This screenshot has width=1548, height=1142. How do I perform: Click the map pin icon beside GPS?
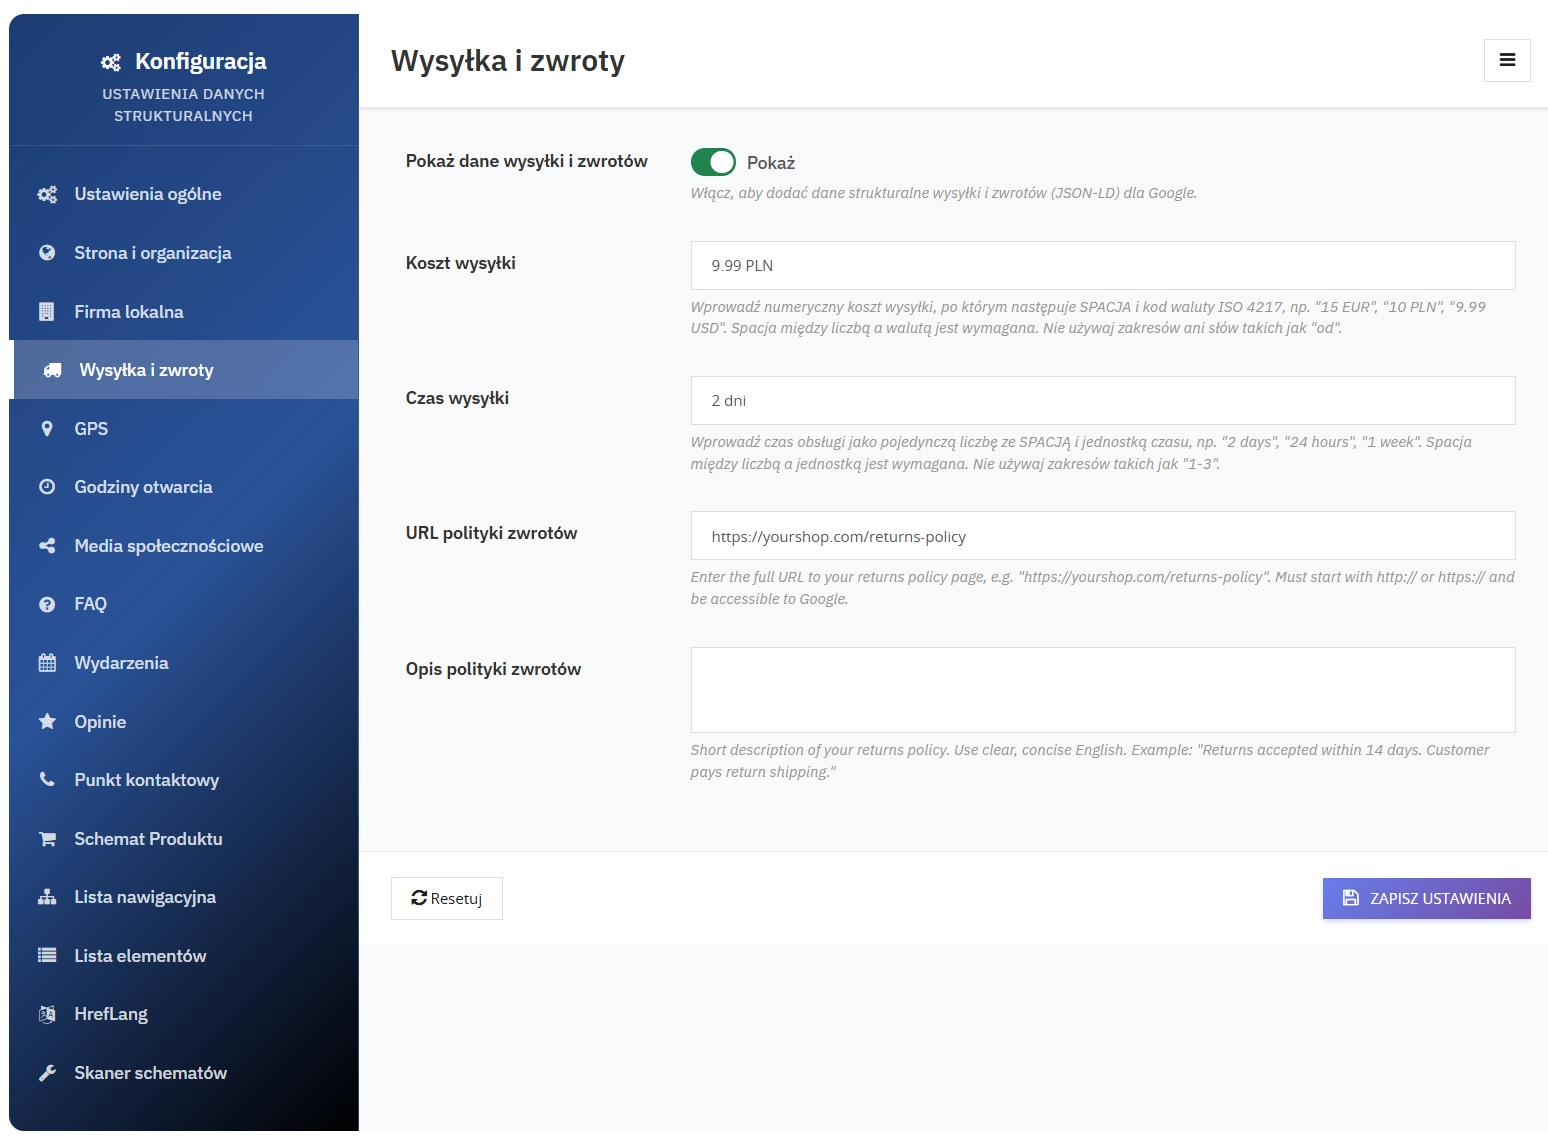[x=47, y=429]
